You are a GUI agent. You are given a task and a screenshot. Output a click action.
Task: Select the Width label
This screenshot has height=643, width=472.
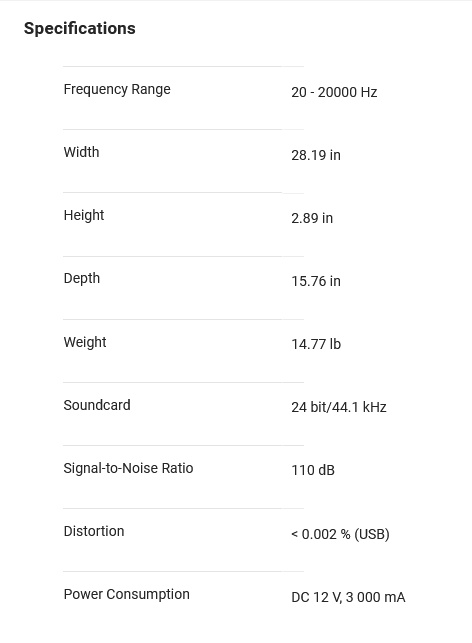pos(81,152)
